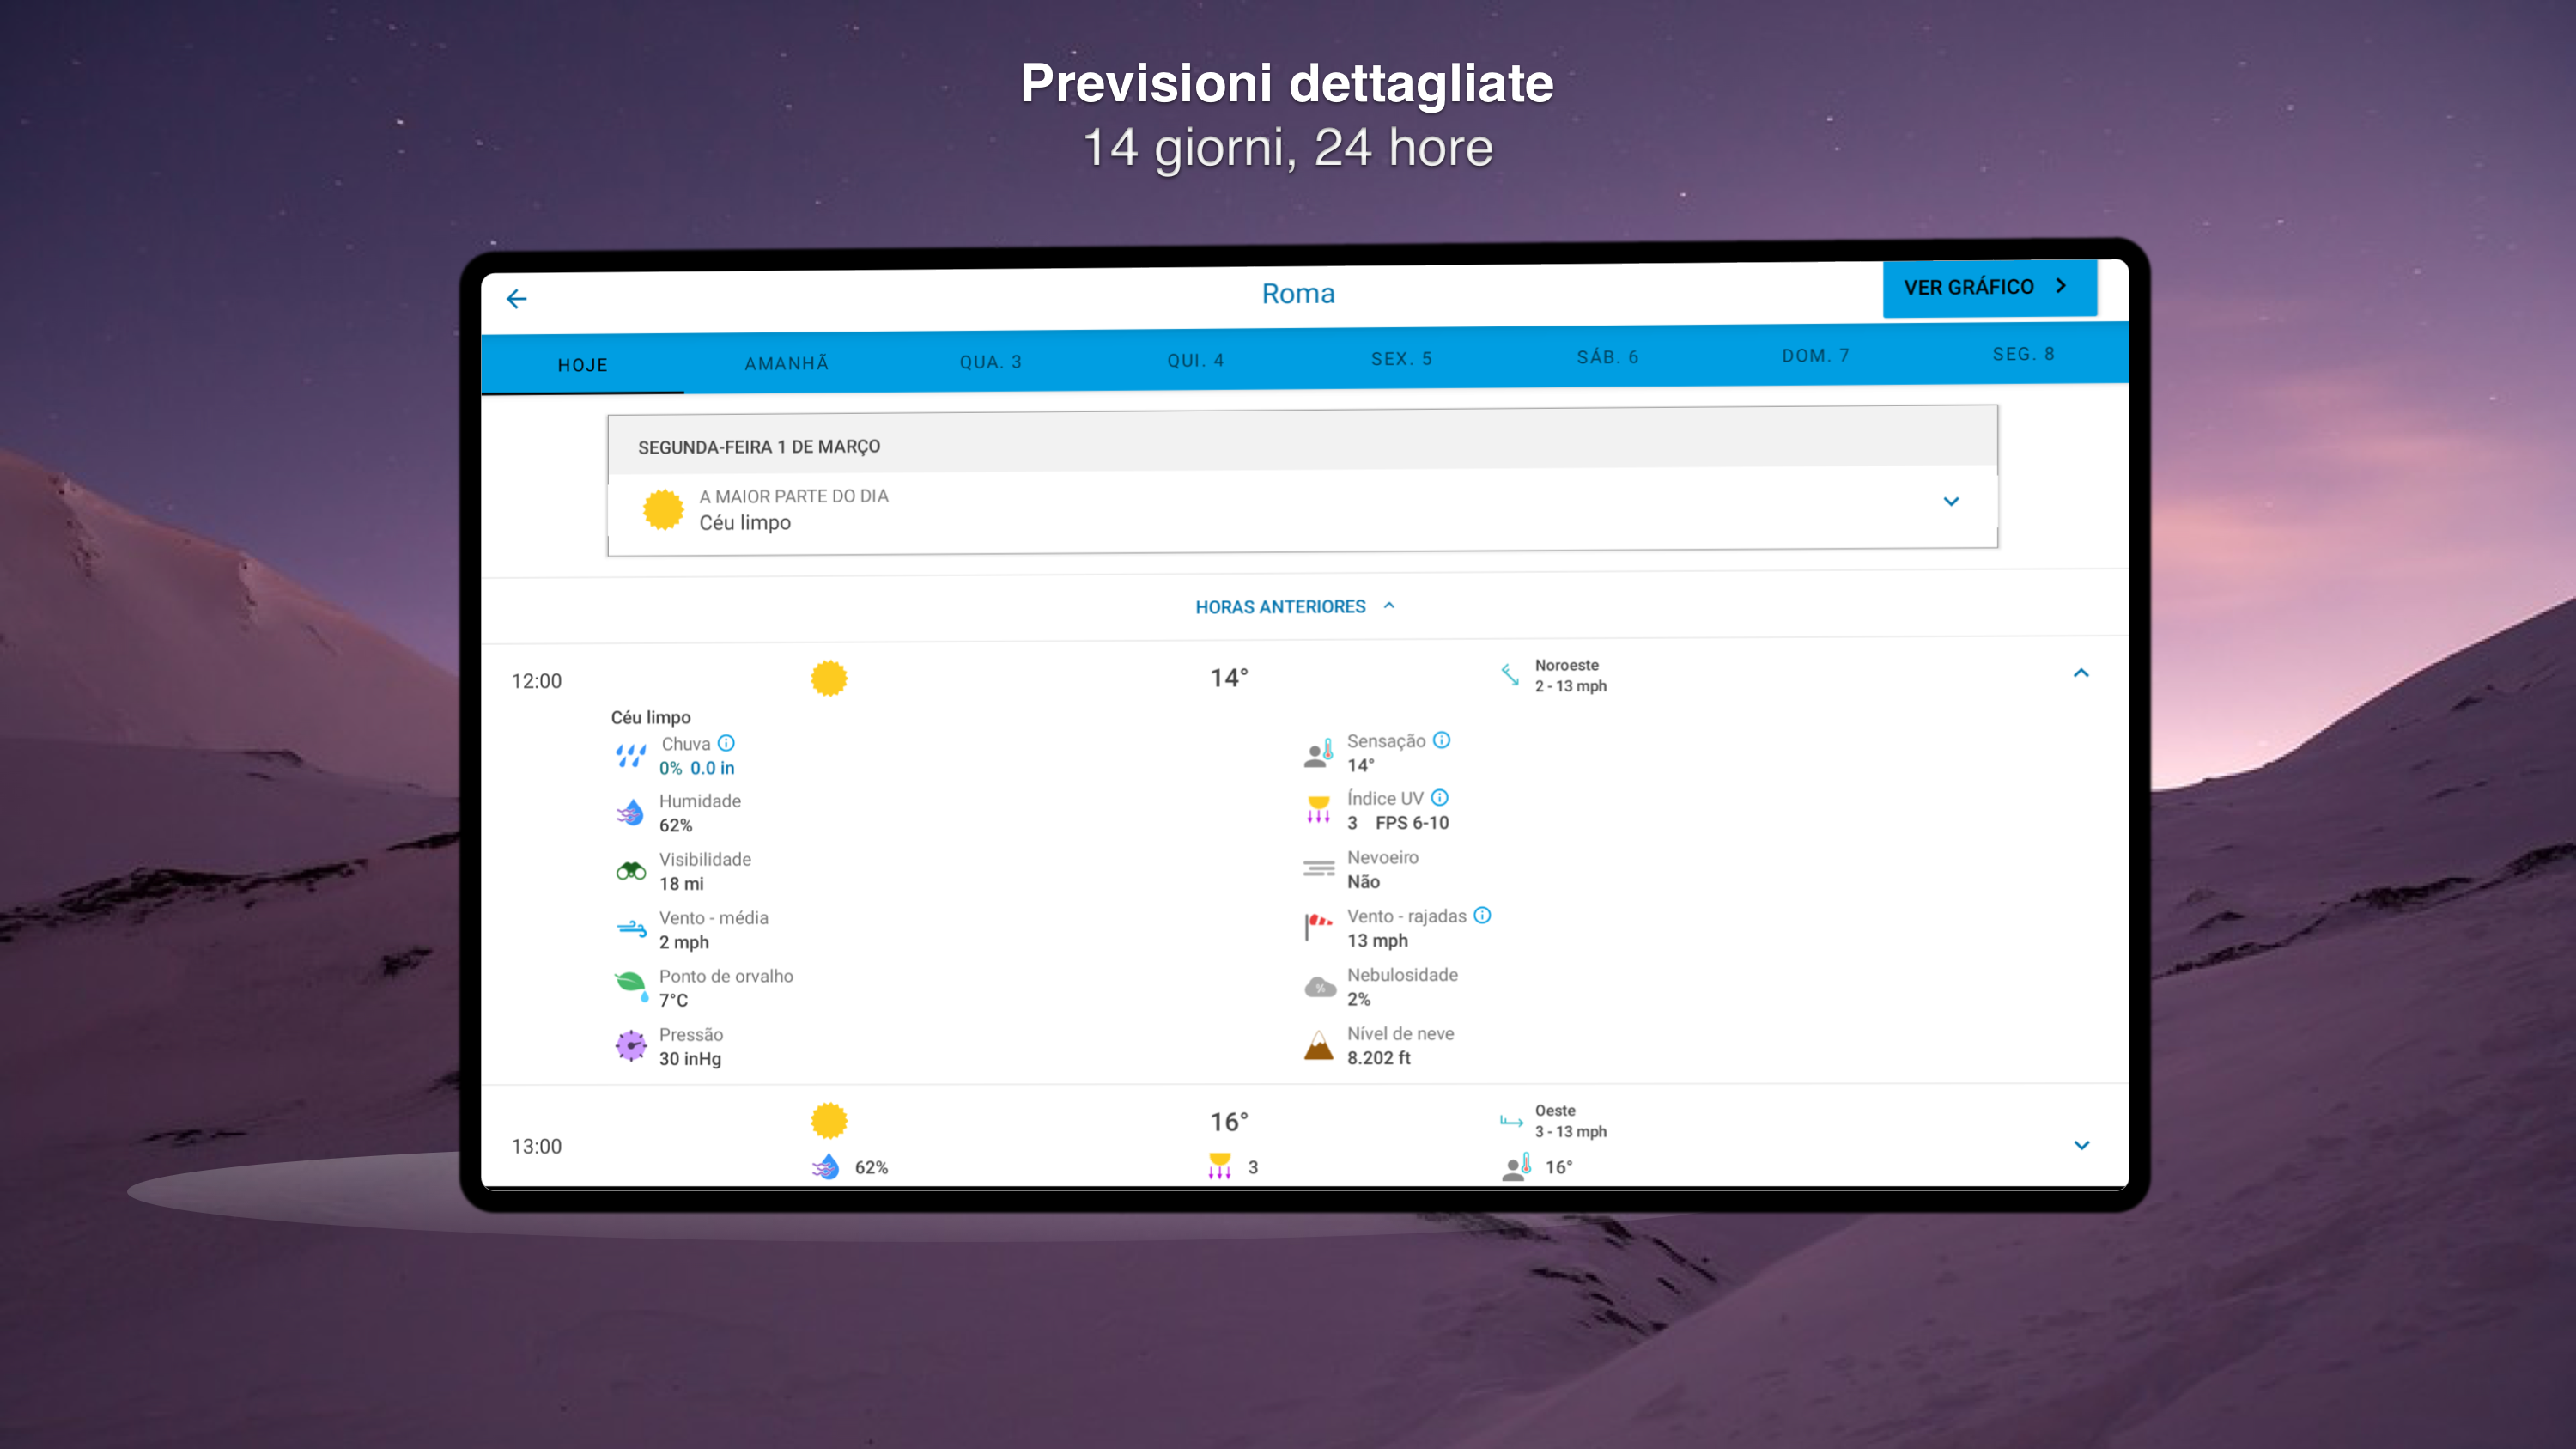Screen dimensions: 2576x1449
Task: Click the Noroeste wind direction arrow
Action: pyautogui.click(x=1510, y=675)
